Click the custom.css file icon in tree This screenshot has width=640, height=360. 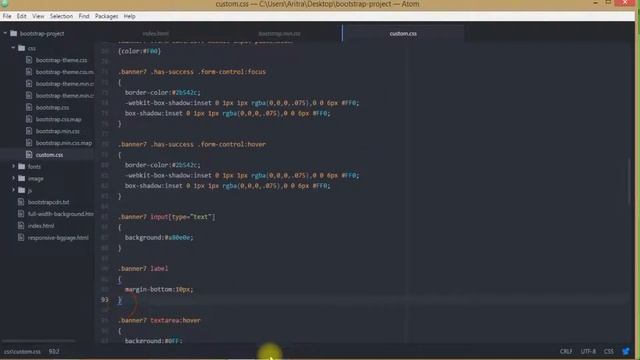29,155
